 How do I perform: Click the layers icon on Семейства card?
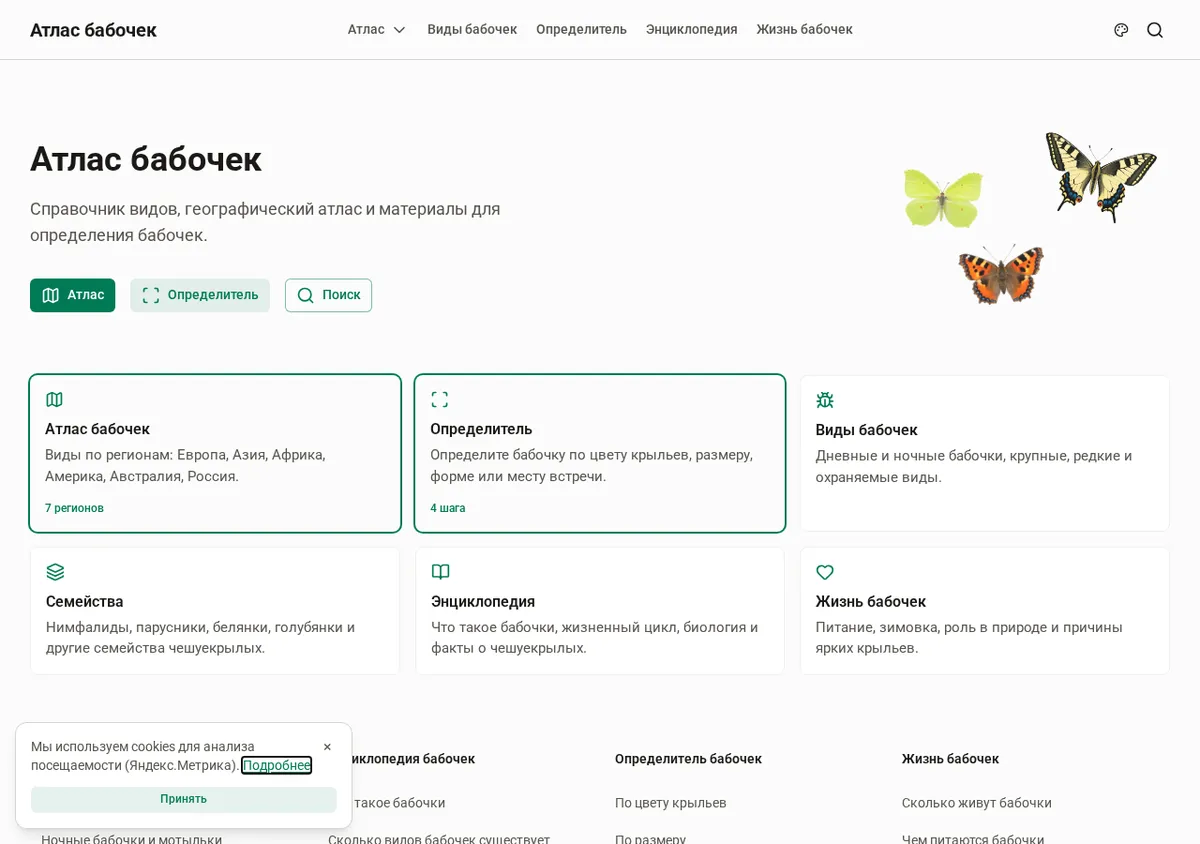[x=55, y=572]
